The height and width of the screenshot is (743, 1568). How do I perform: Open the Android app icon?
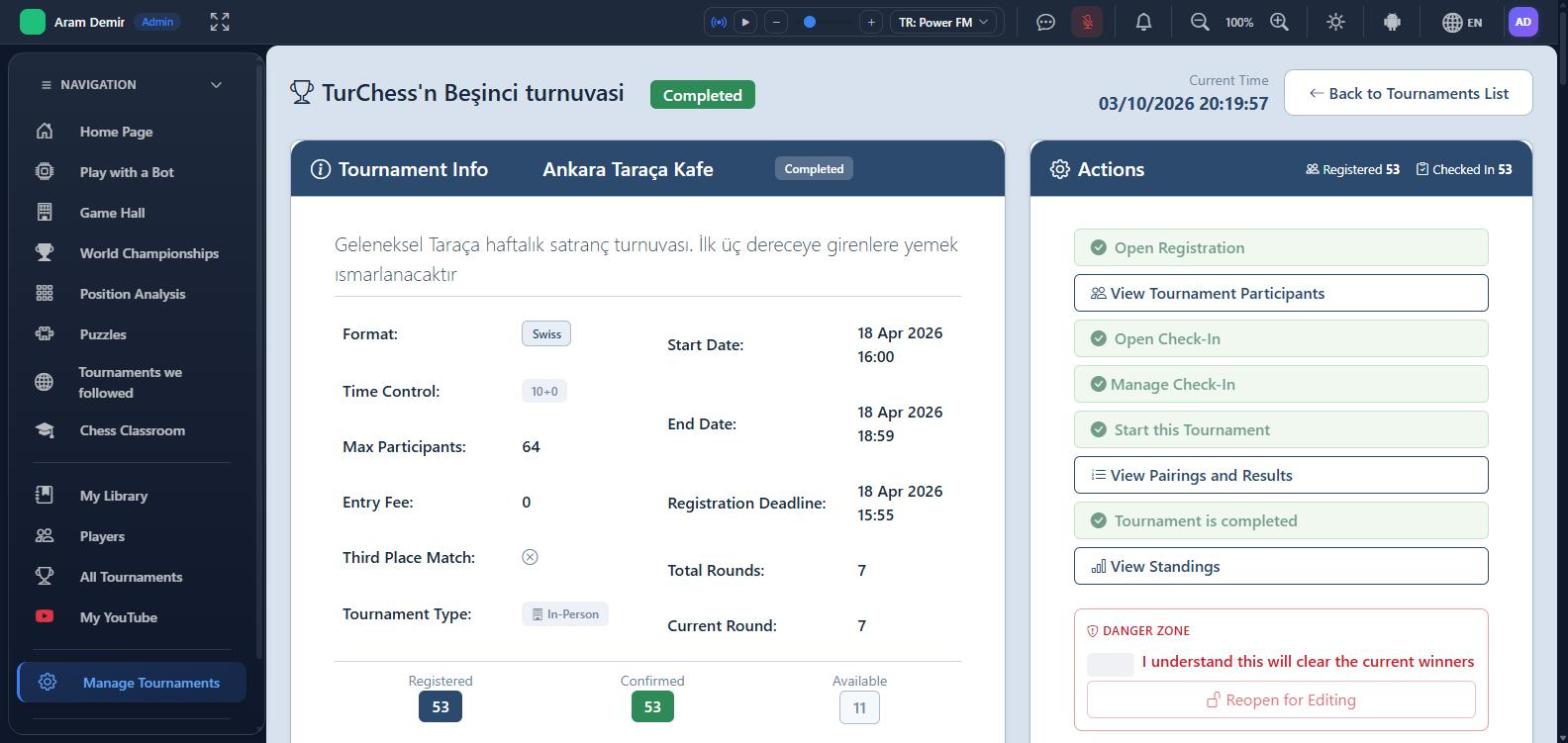pos(1392,22)
